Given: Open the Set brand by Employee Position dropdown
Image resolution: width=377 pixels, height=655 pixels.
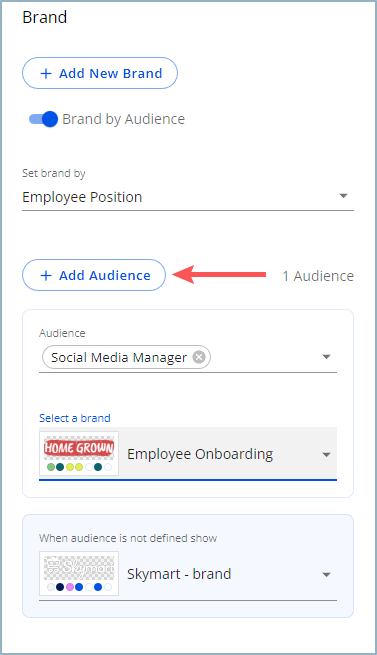Looking at the screenshot, I should pyautogui.click(x=188, y=197).
